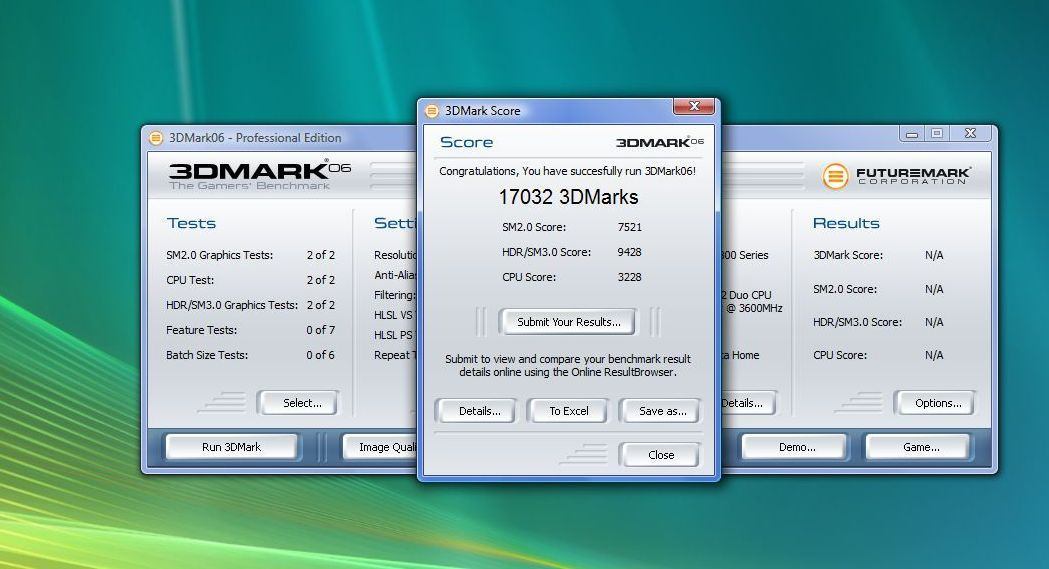
Task: Click the Congratulations message text
Action: pos(567,171)
